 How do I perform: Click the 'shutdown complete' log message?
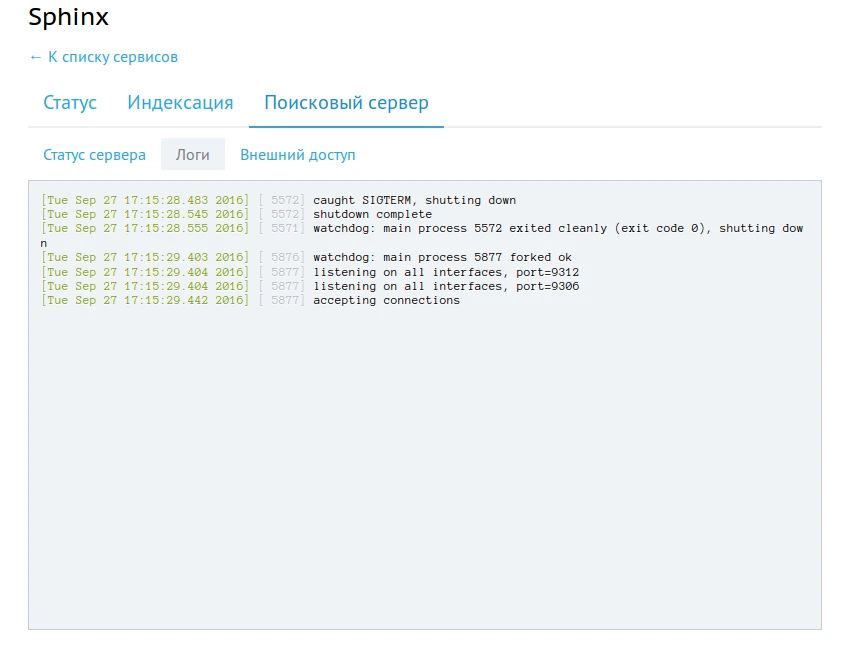pos(372,214)
